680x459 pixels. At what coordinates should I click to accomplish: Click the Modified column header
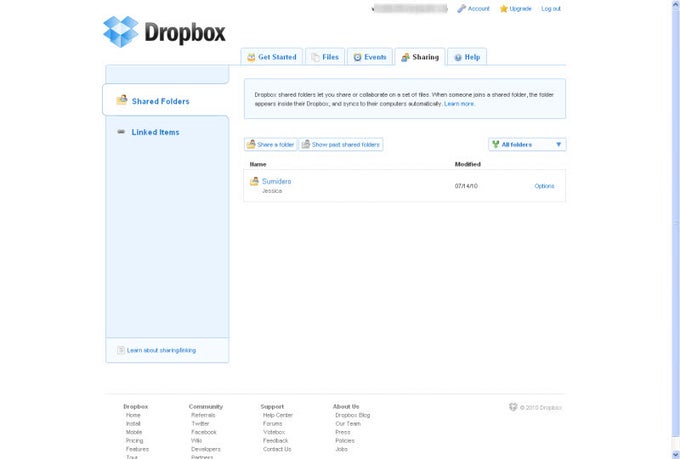[x=468, y=164]
